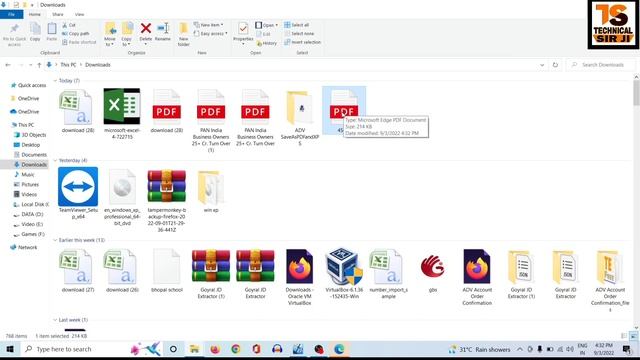Open the Copy to dropdown
Image resolution: width=640 pixels, height=360 pixels.
coord(127,34)
